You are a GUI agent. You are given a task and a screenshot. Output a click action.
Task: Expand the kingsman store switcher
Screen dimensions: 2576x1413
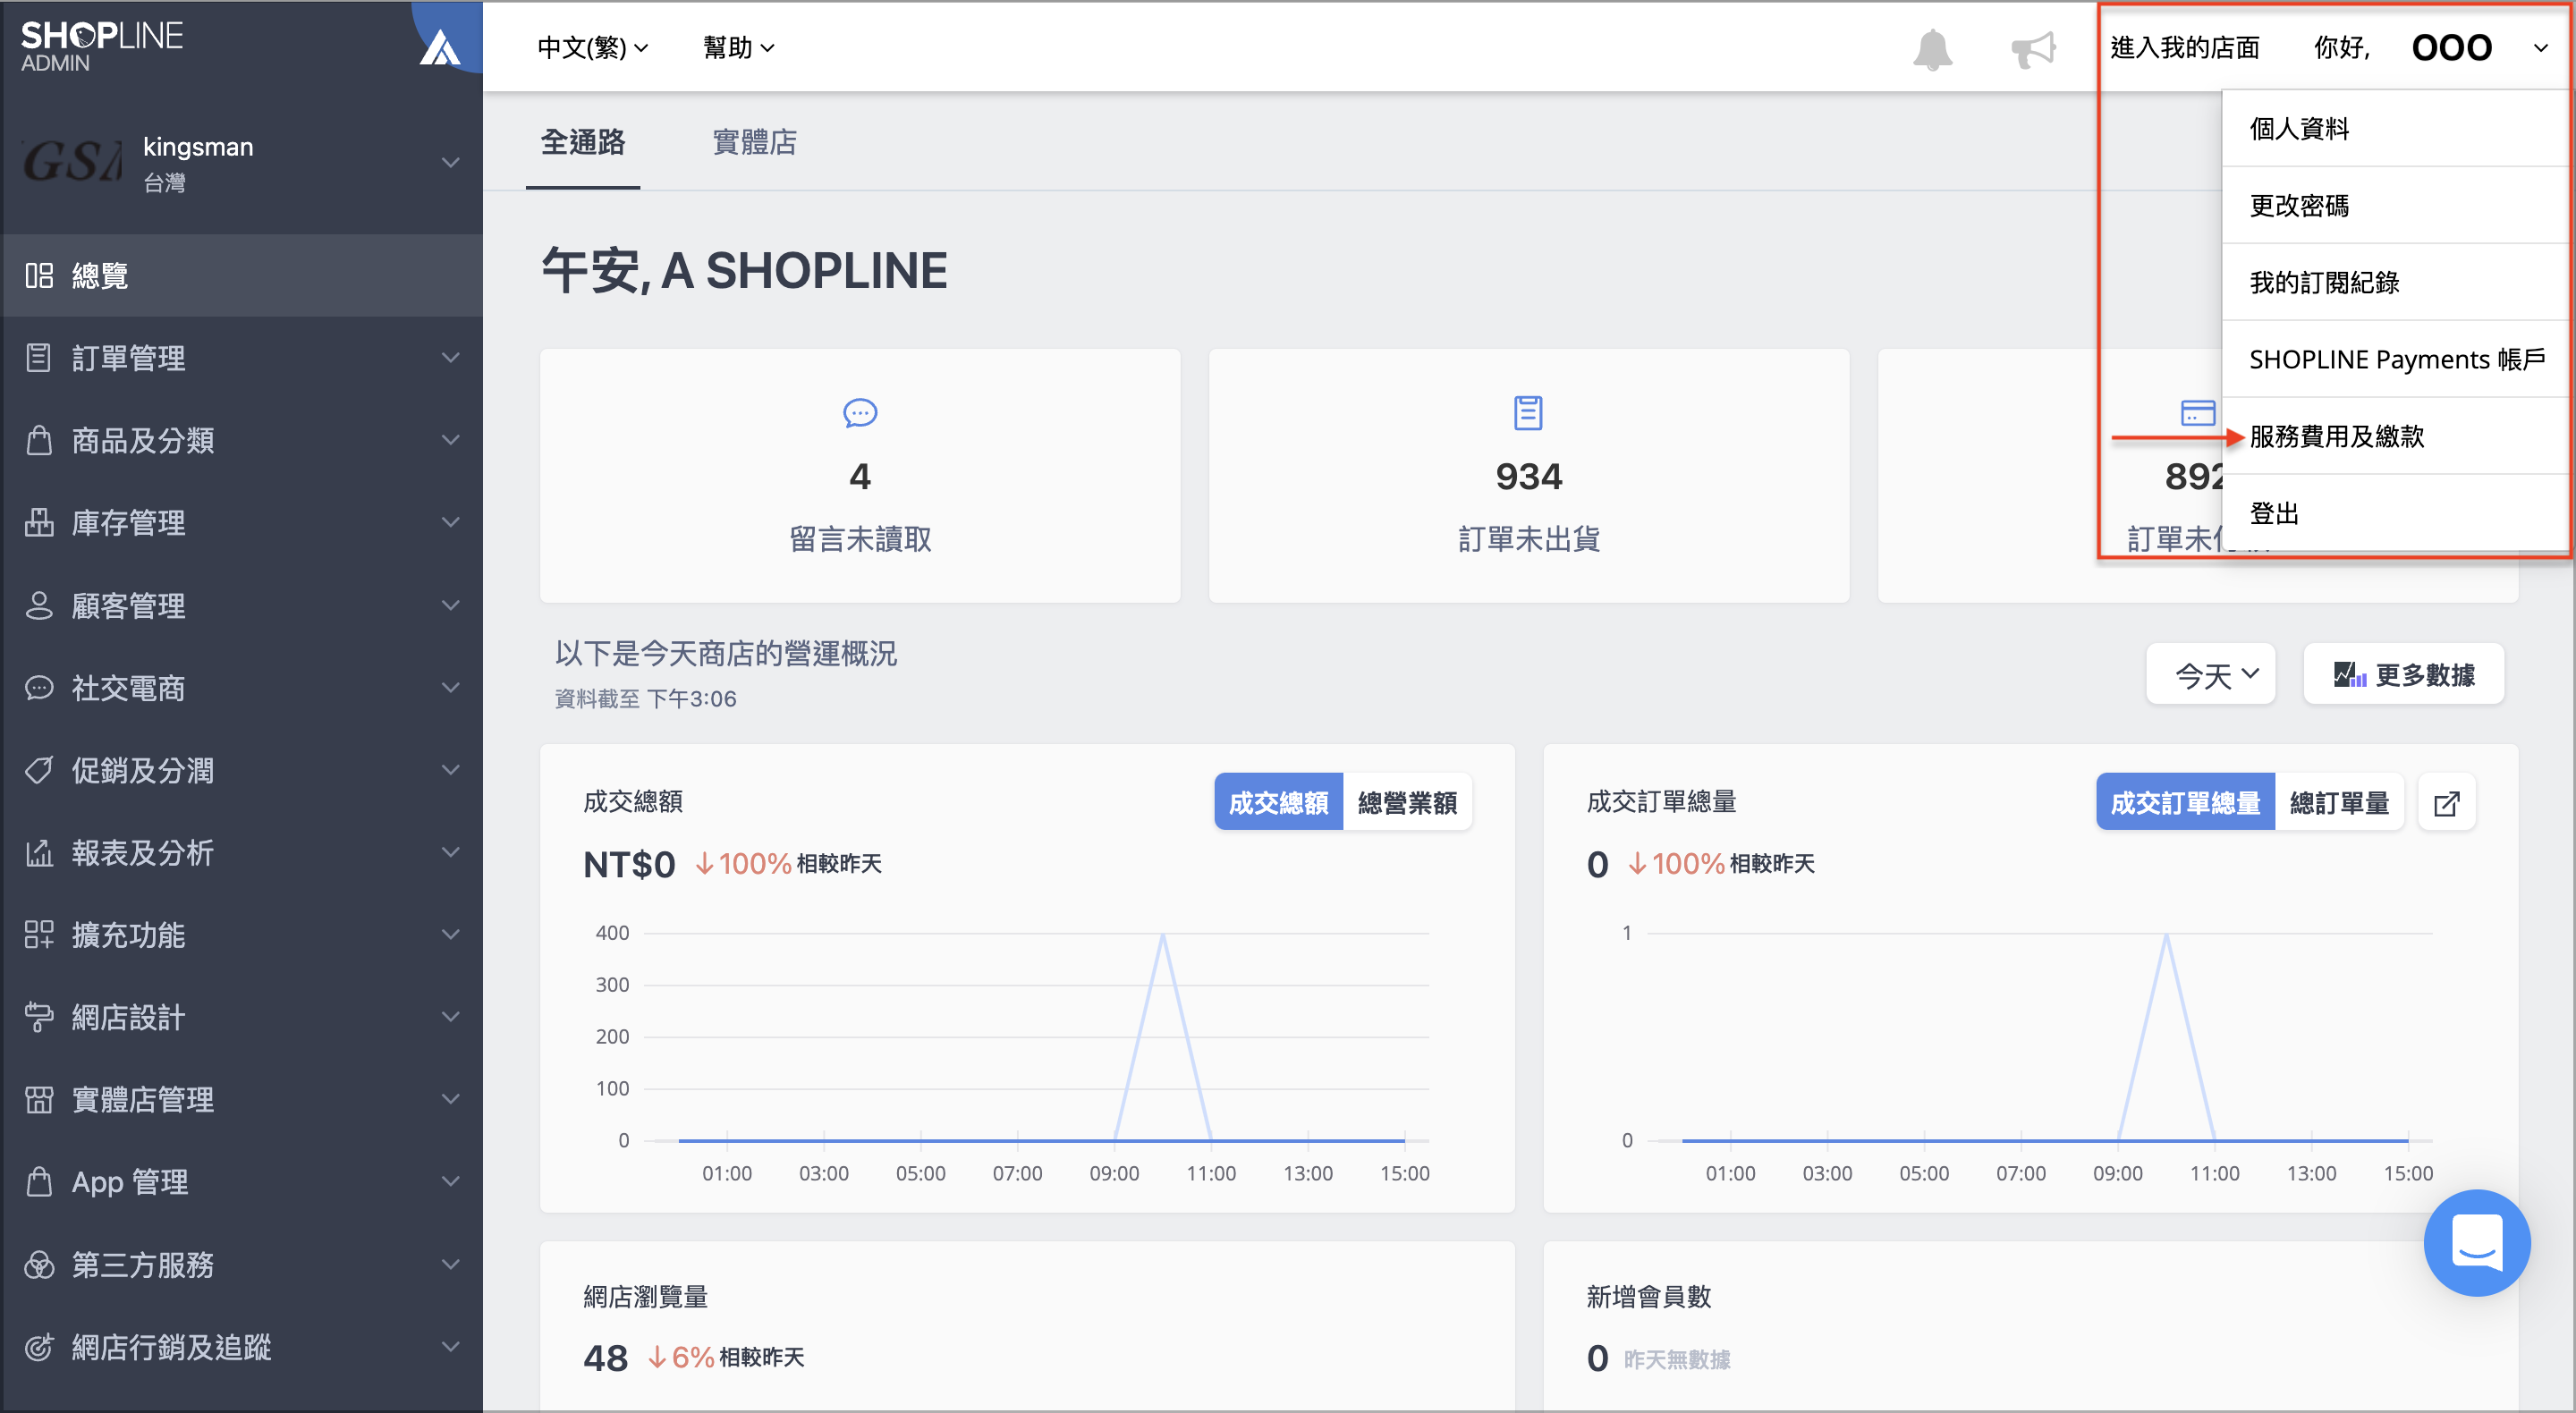pos(451,162)
